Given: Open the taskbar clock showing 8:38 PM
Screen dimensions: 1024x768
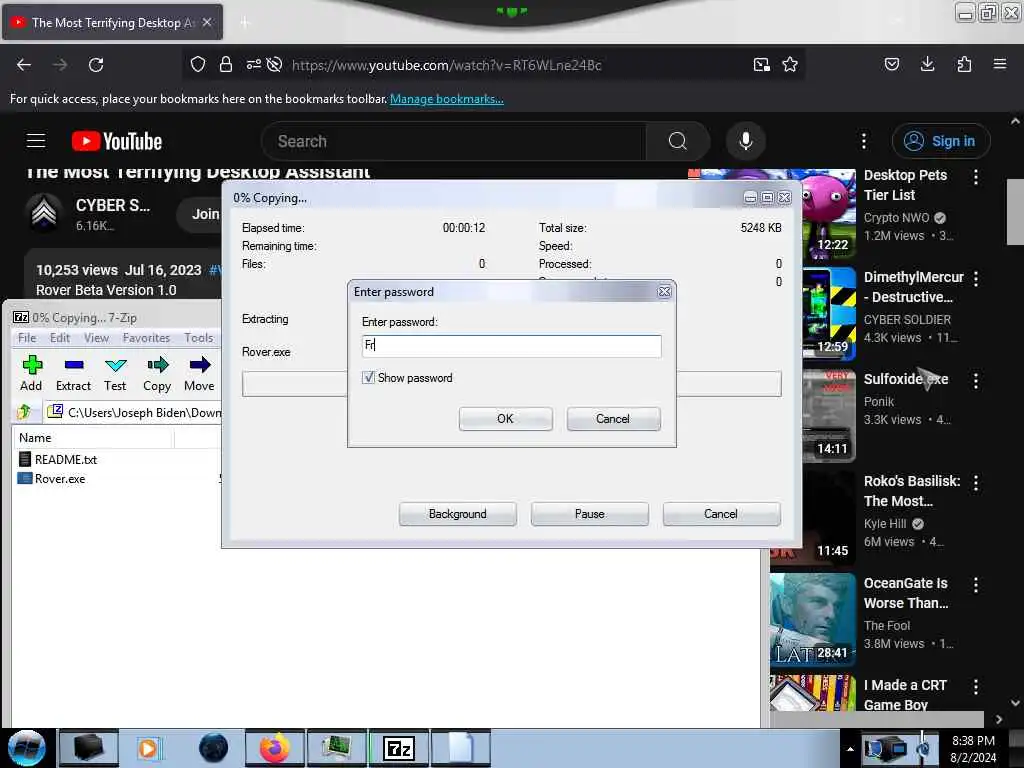Looking at the screenshot, I should point(973,749).
